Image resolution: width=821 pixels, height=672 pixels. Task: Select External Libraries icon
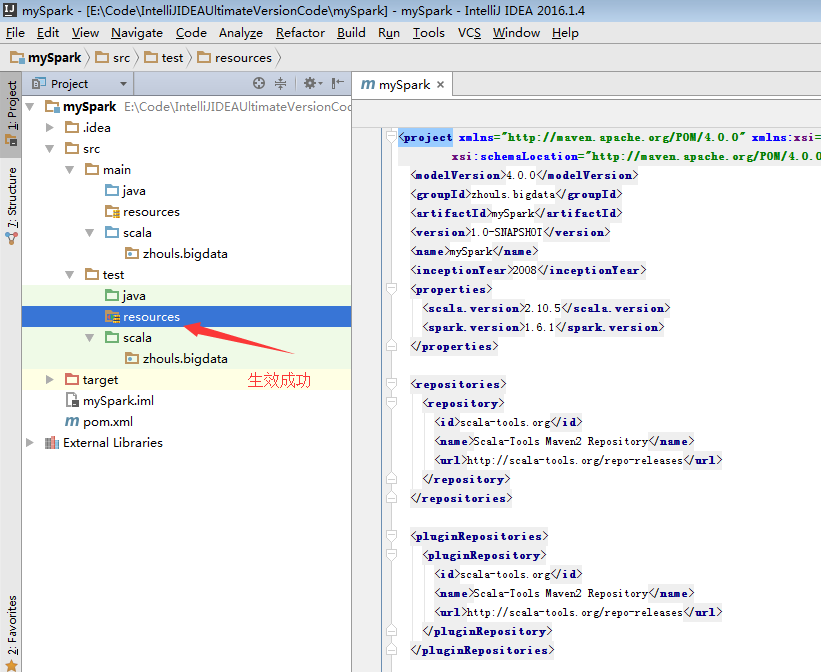click(x=51, y=443)
